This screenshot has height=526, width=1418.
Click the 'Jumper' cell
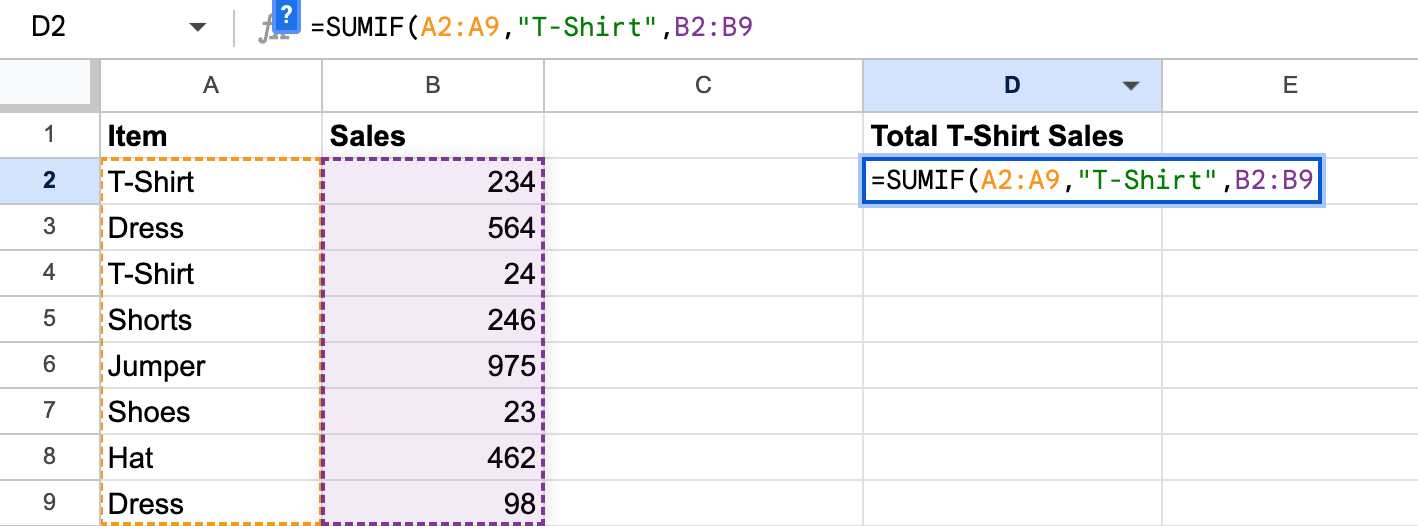click(211, 365)
